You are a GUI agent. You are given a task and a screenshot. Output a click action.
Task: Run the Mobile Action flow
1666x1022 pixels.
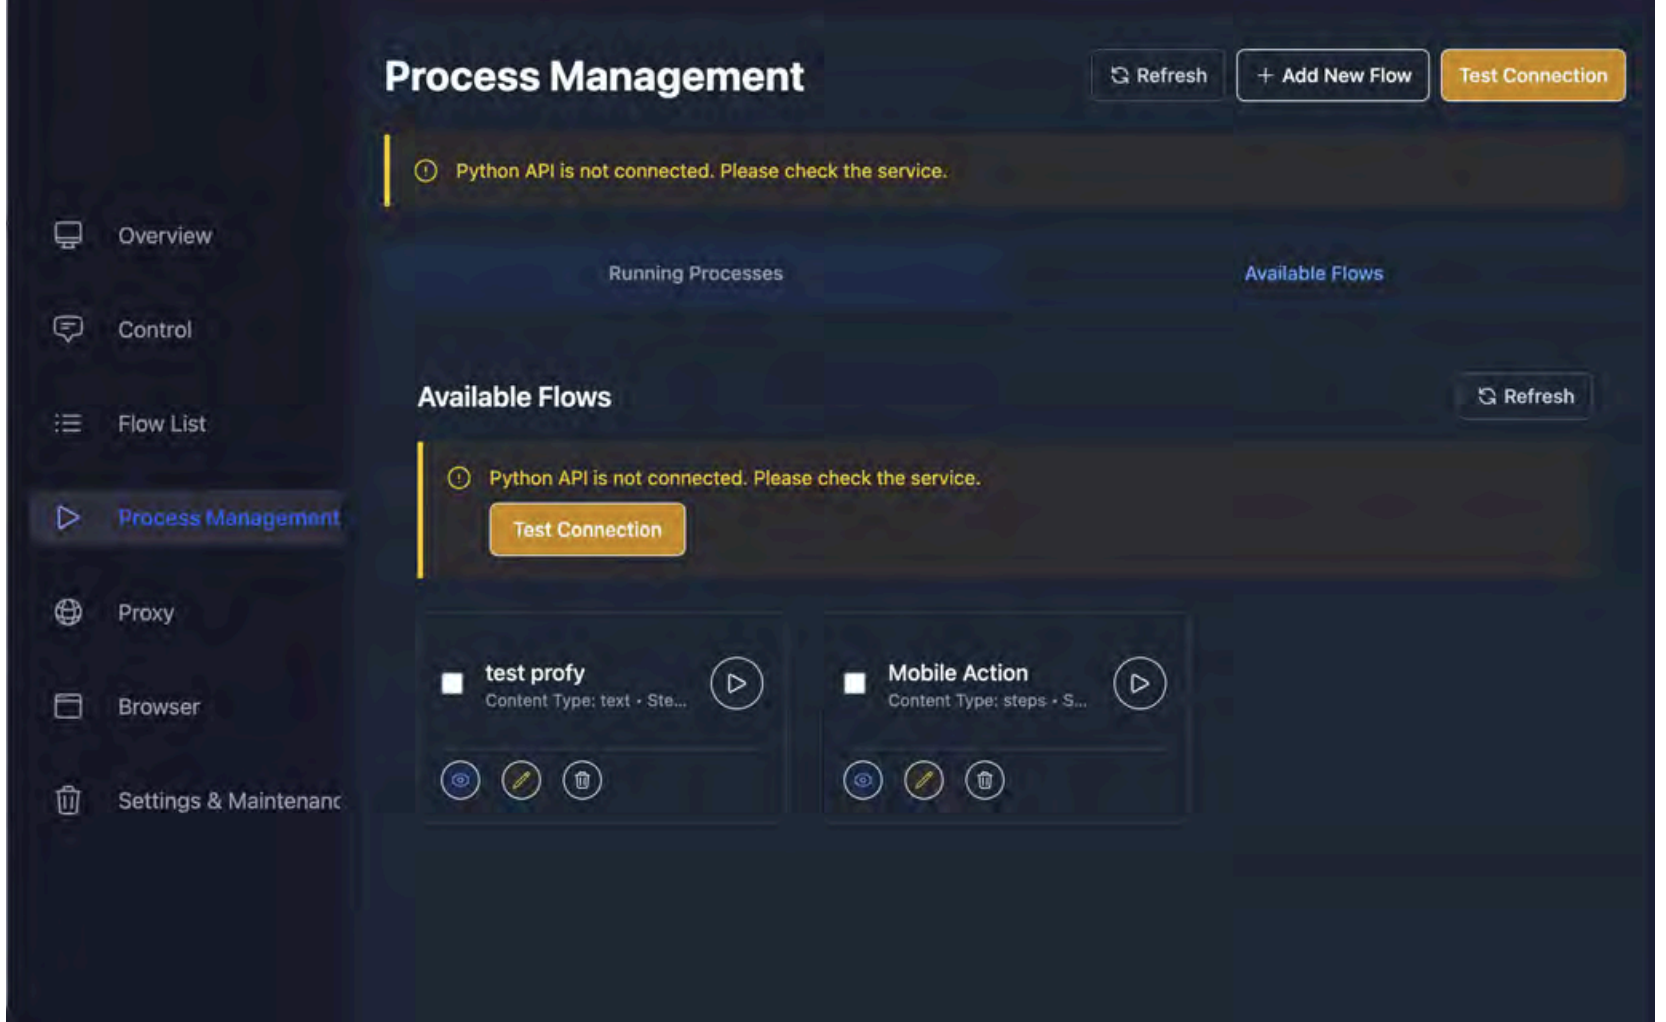[1139, 683]
